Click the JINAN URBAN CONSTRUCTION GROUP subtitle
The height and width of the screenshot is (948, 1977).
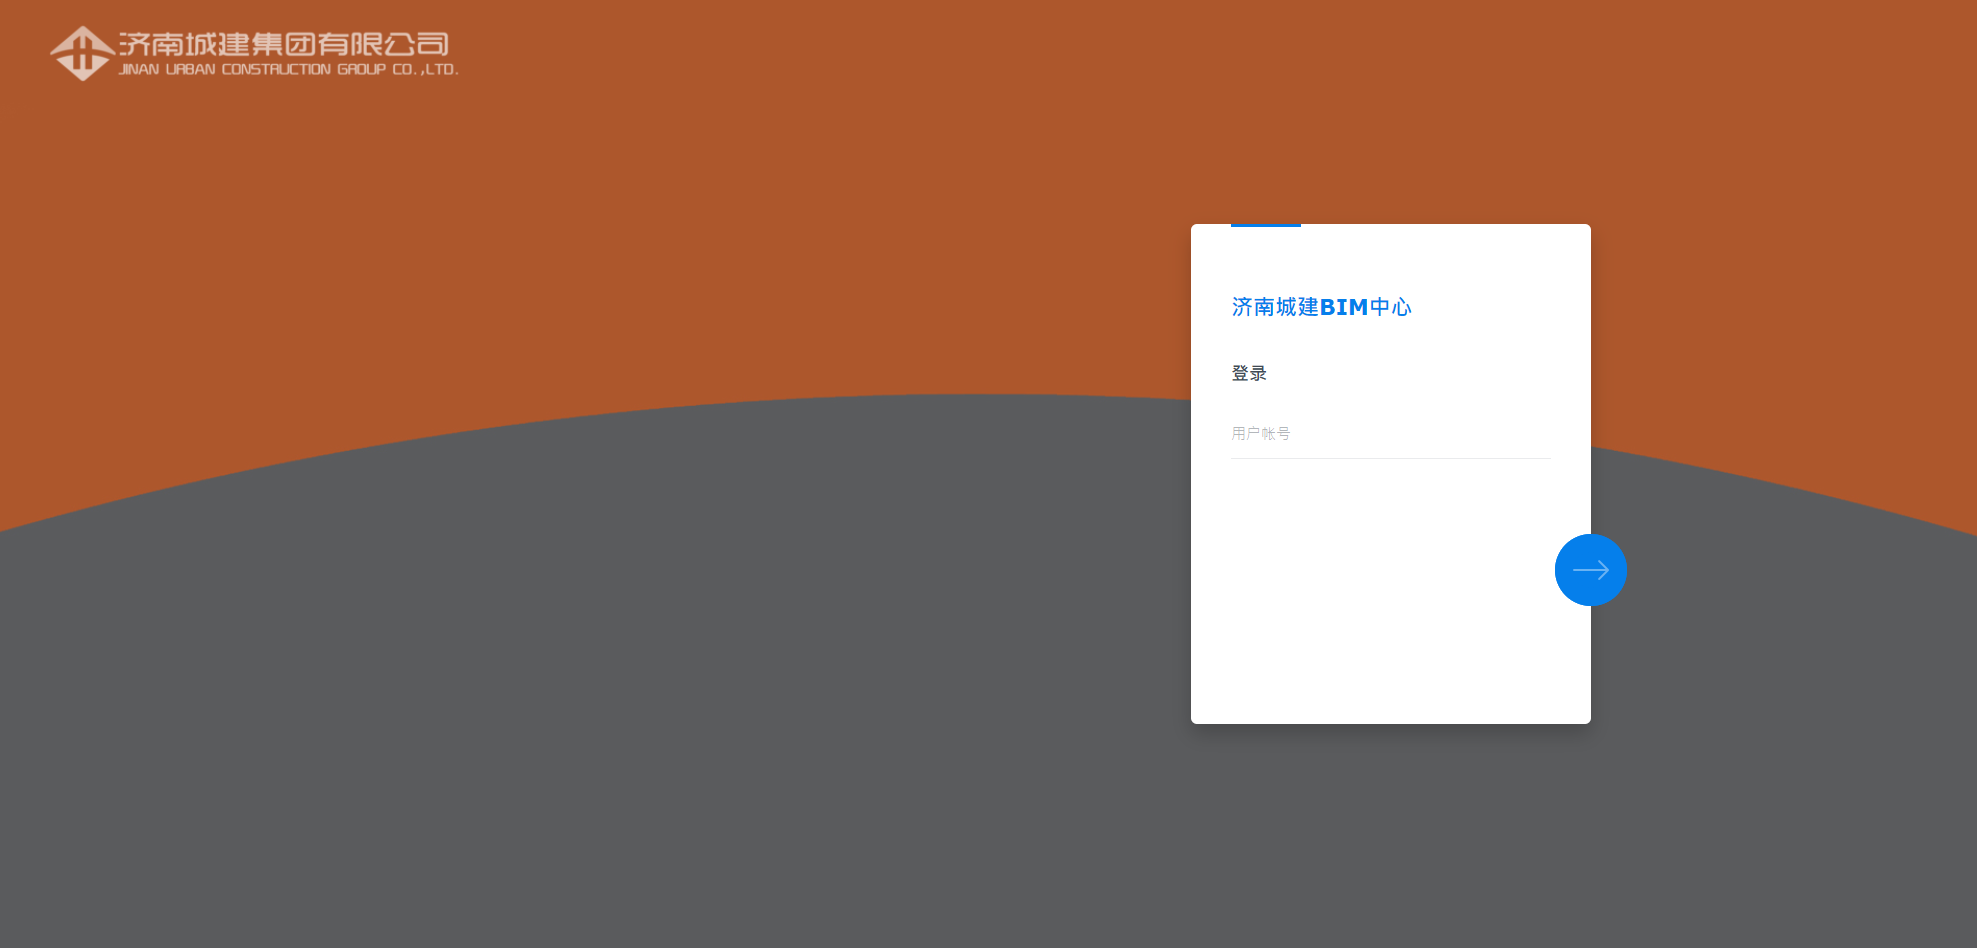(x=288, y=70)
